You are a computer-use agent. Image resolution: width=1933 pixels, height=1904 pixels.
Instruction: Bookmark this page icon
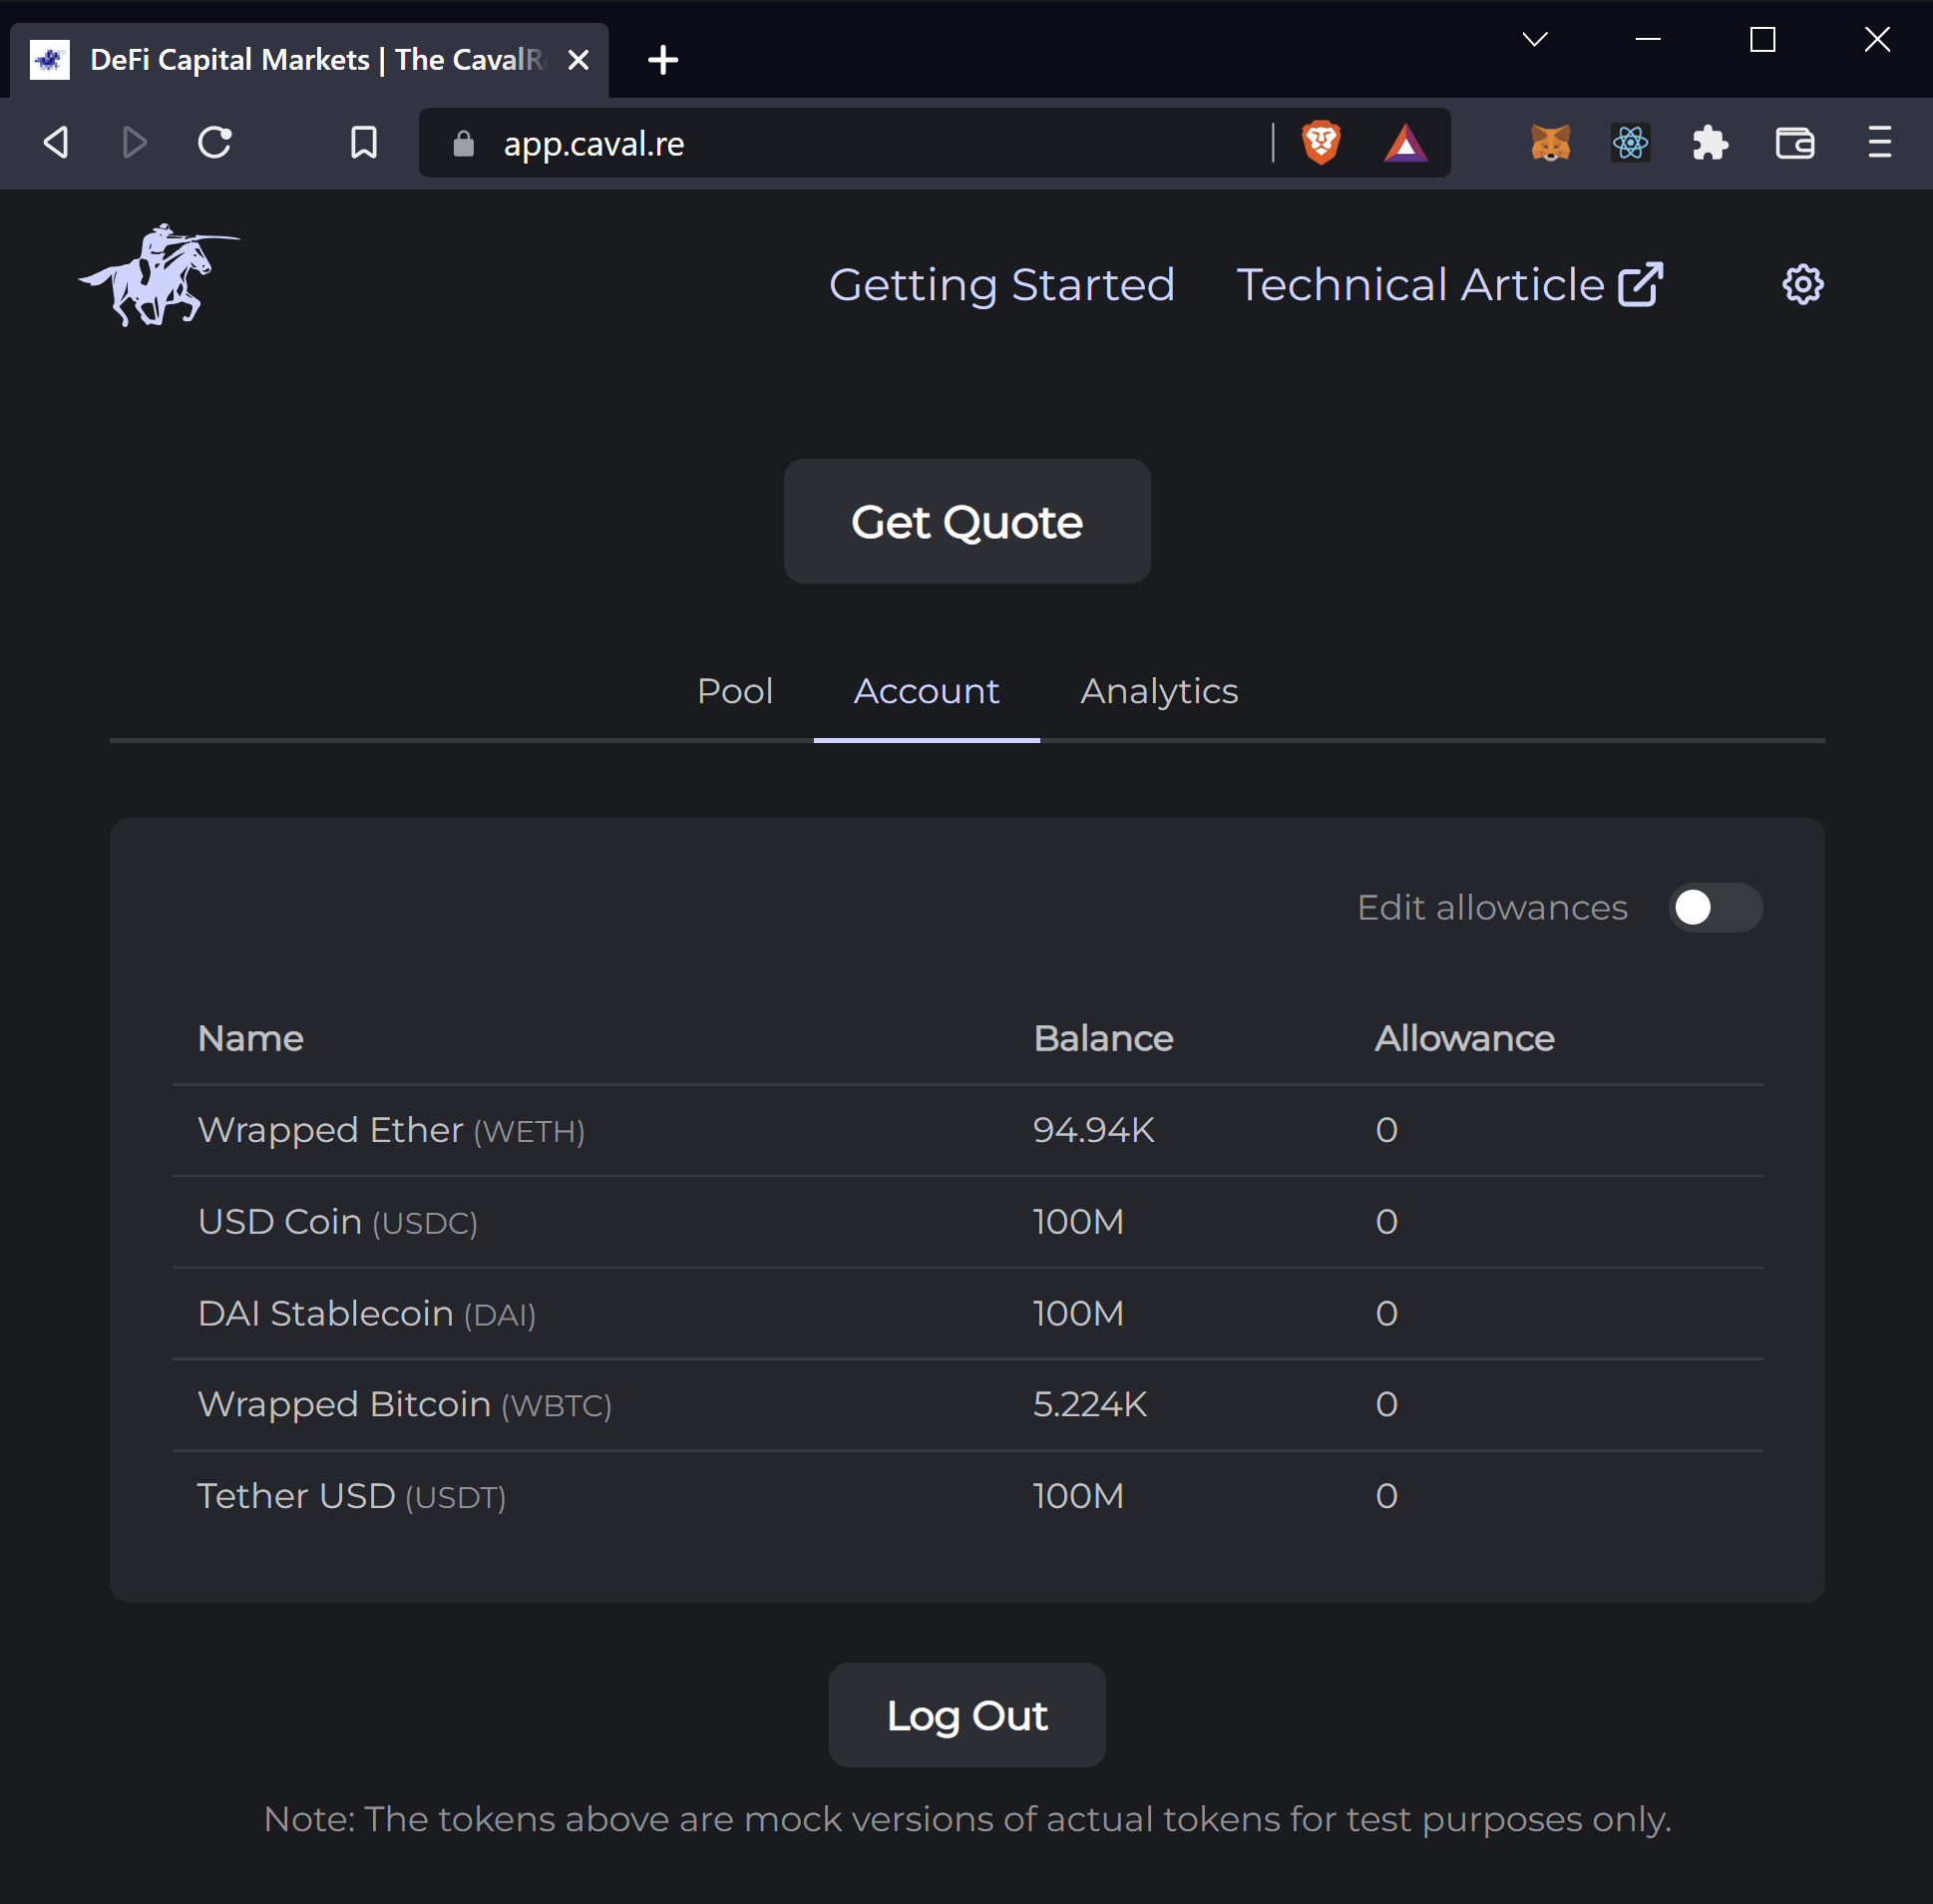tap(364, 142)
